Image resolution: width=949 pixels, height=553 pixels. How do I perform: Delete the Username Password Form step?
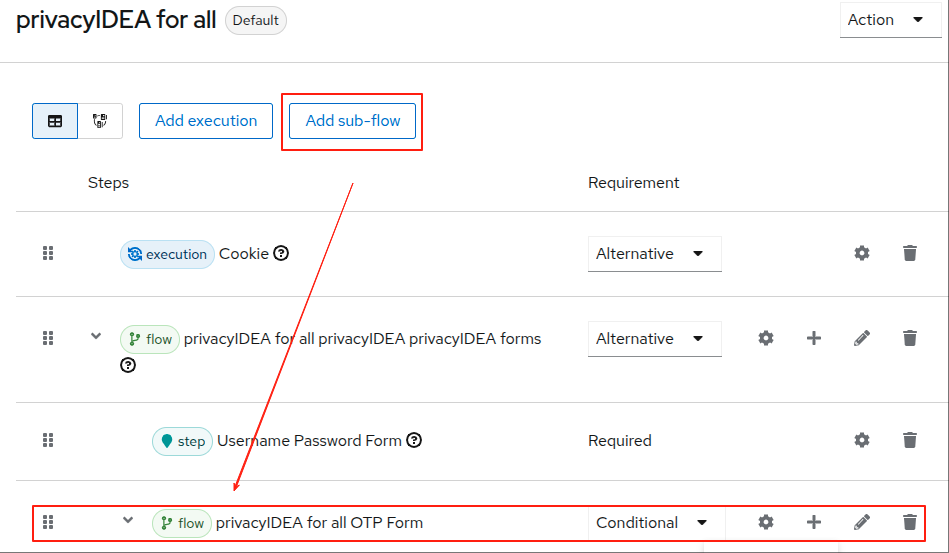910,440
